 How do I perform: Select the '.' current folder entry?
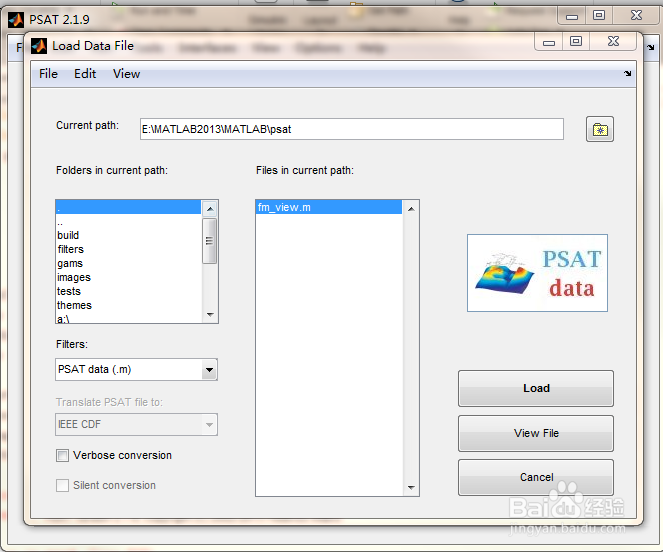click(x=129, y=207)
